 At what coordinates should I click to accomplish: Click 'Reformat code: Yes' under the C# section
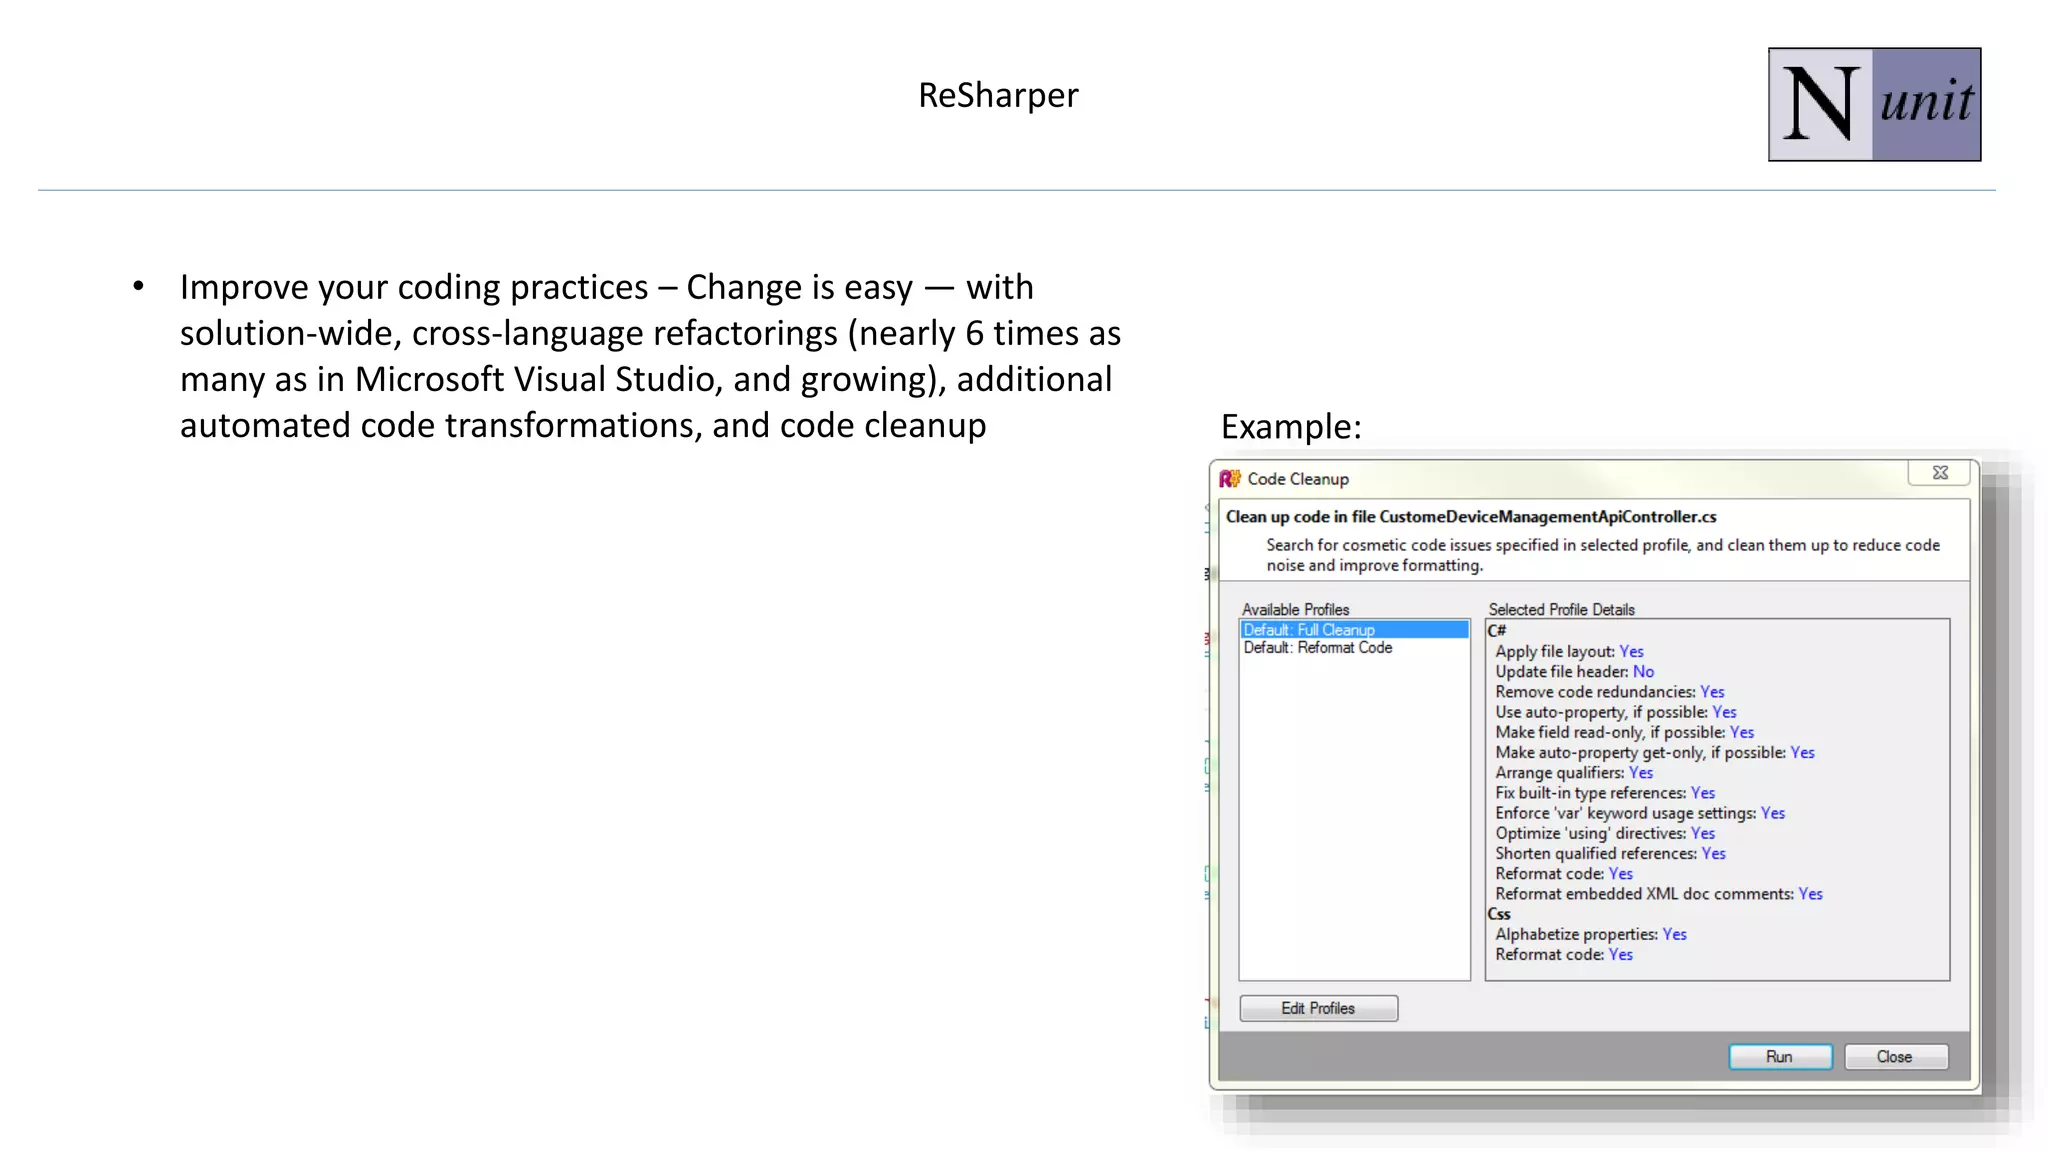click(x=1563, y=874)
